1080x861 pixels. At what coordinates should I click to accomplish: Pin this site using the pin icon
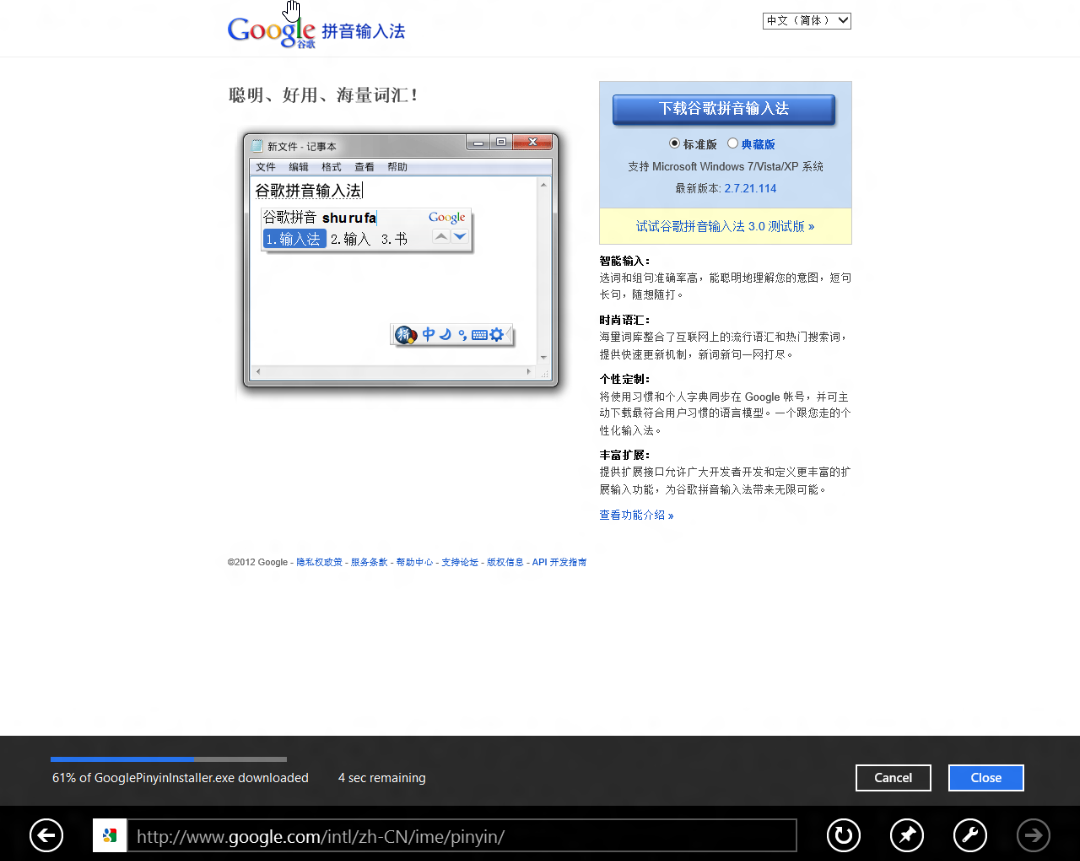(906, 836)
